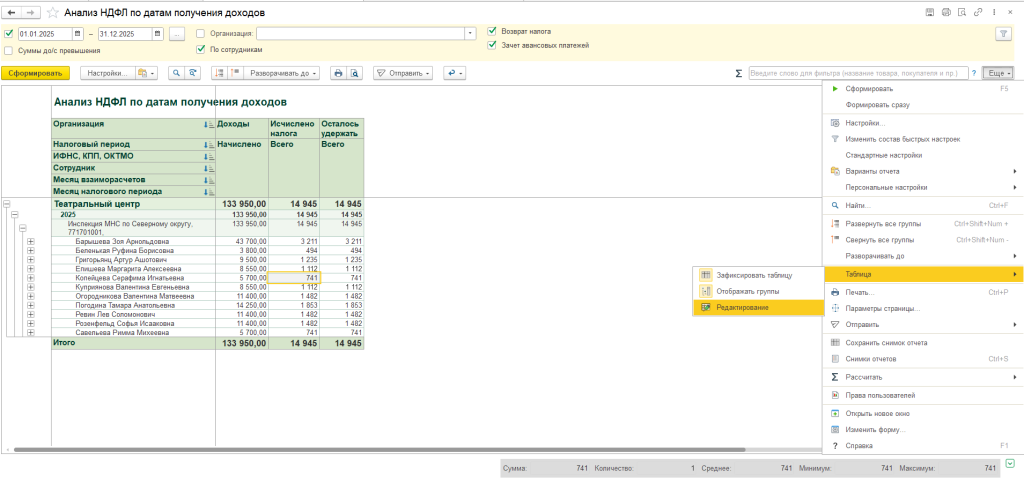Screen dimensions: 1024x483
Task: Open the Организация dropdown list
Action: [x=470, y=33]
